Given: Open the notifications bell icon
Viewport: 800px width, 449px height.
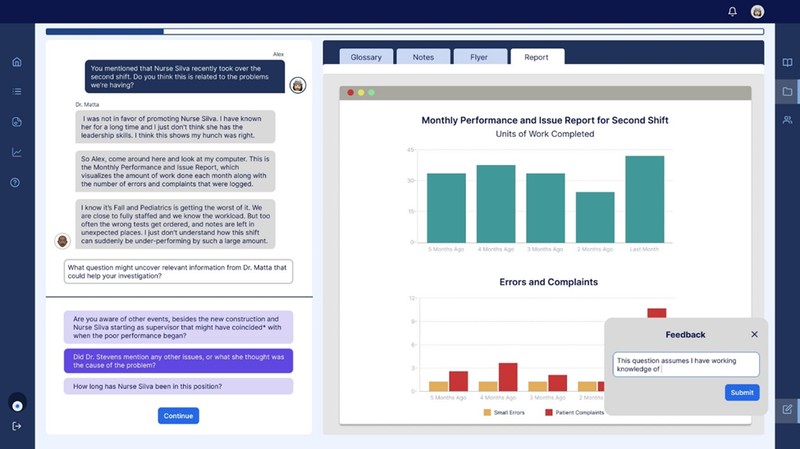Looking at the screenshot, I should [732, 11].
